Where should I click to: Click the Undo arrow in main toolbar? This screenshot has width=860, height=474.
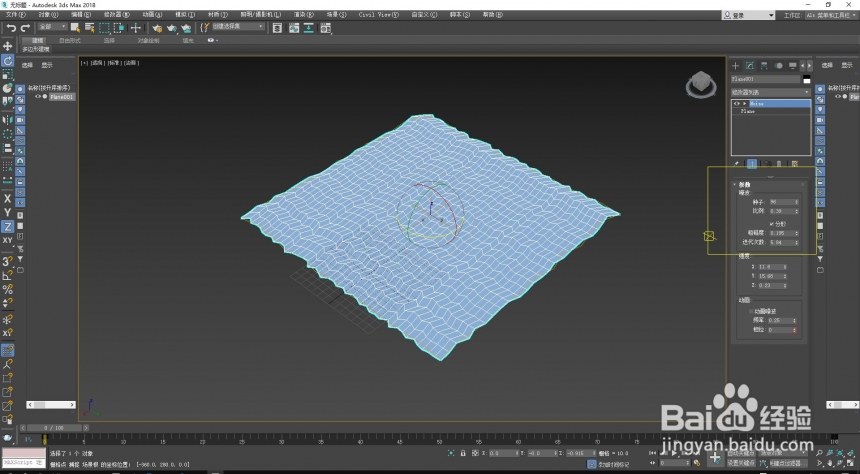11,28
